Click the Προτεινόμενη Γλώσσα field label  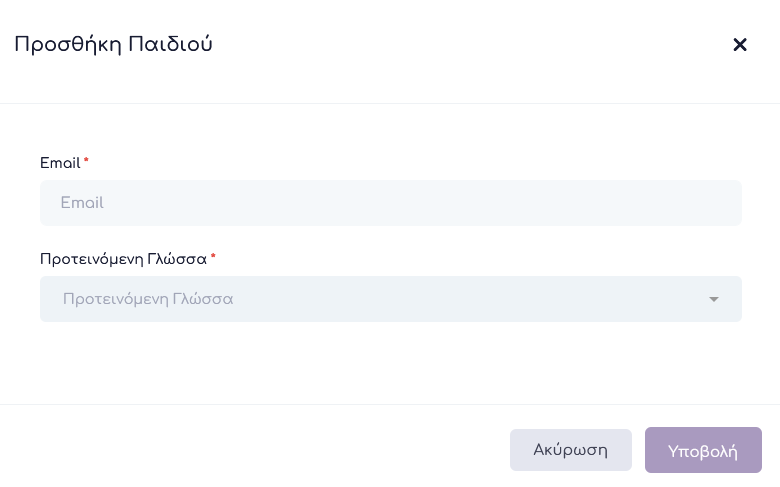tap(123, 259)
